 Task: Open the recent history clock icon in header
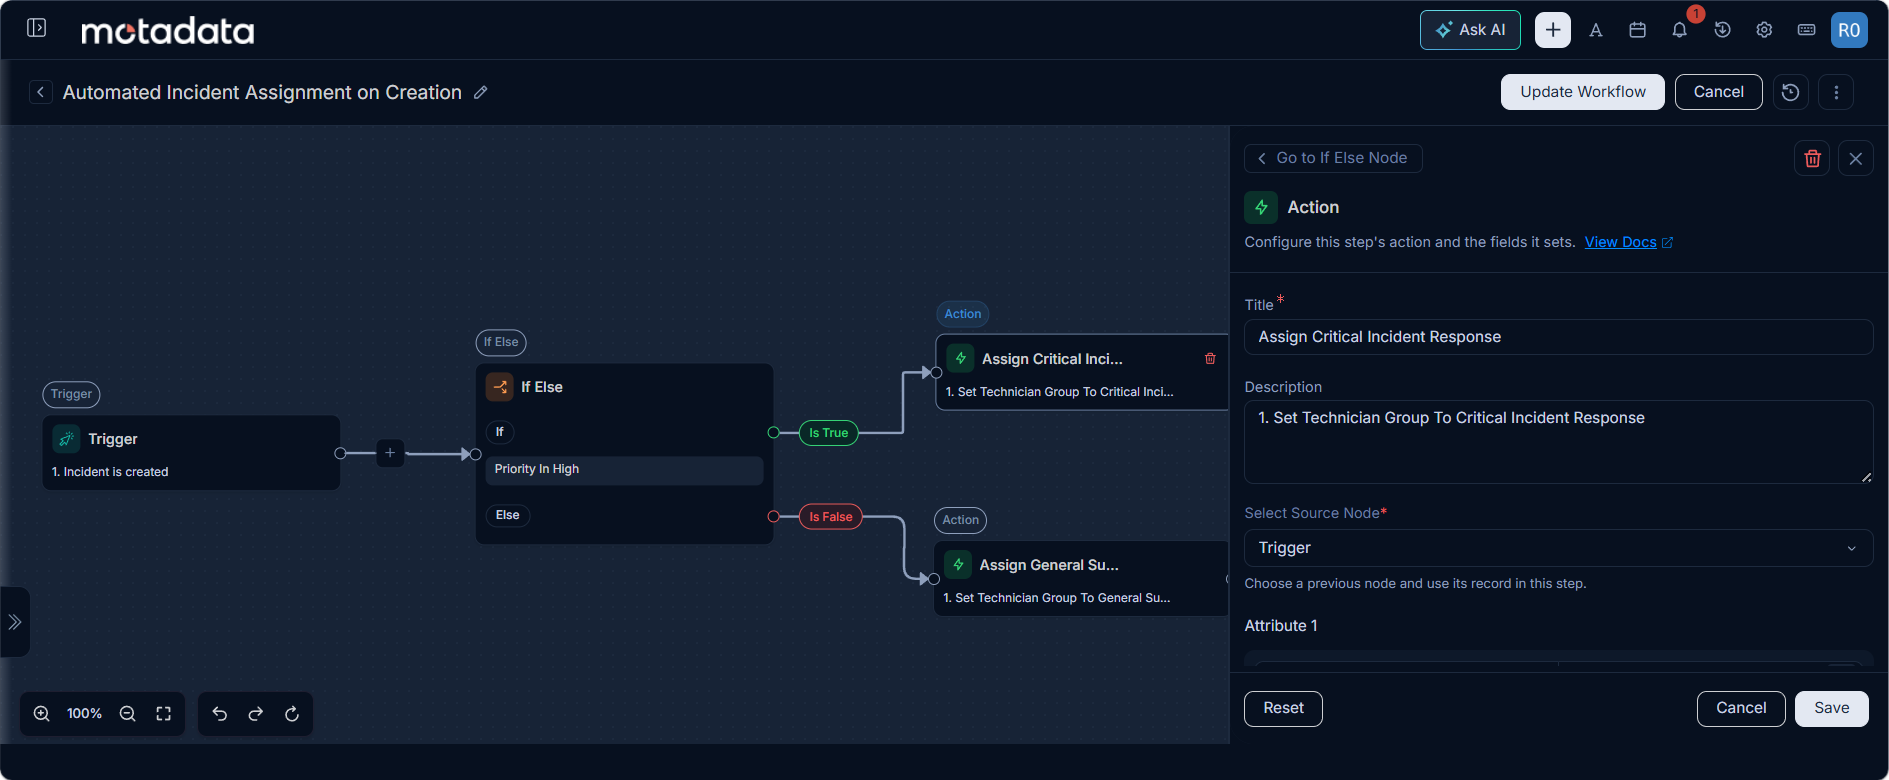point(1722,30)
